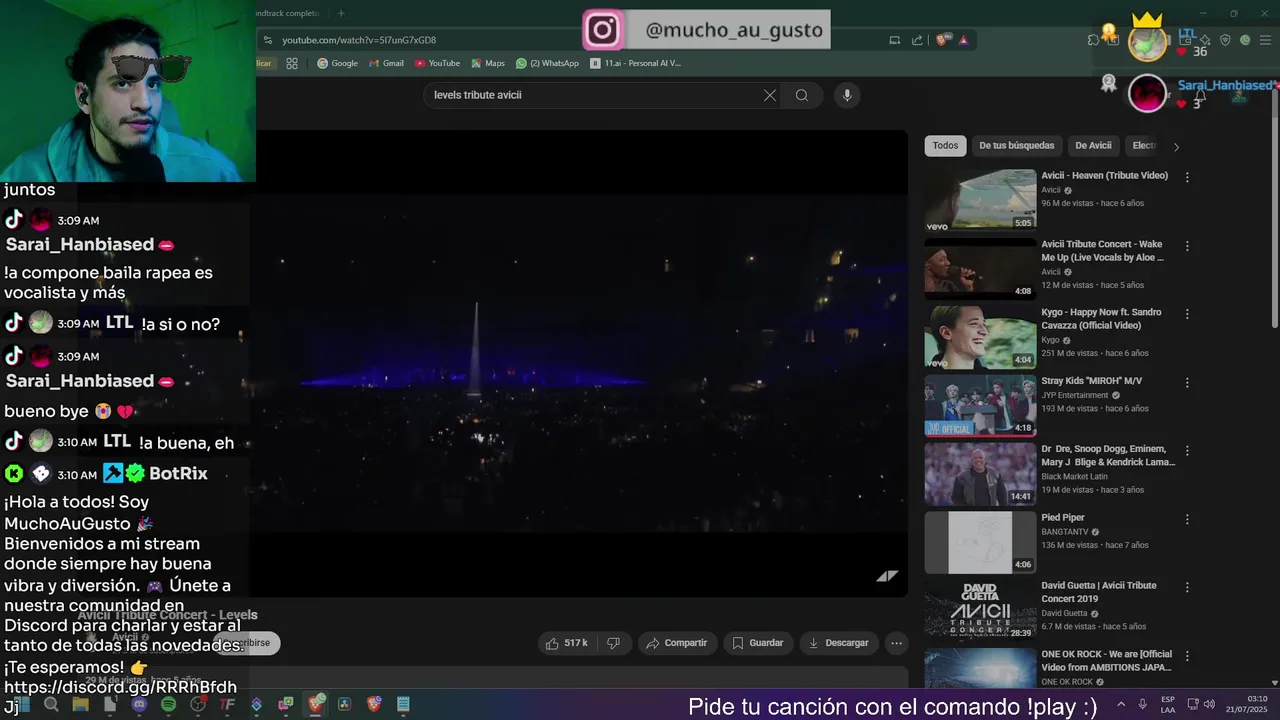Open the Google bookmark
Screen dimensions: 1280x720
pyautogui.click(x=337, y=63)
